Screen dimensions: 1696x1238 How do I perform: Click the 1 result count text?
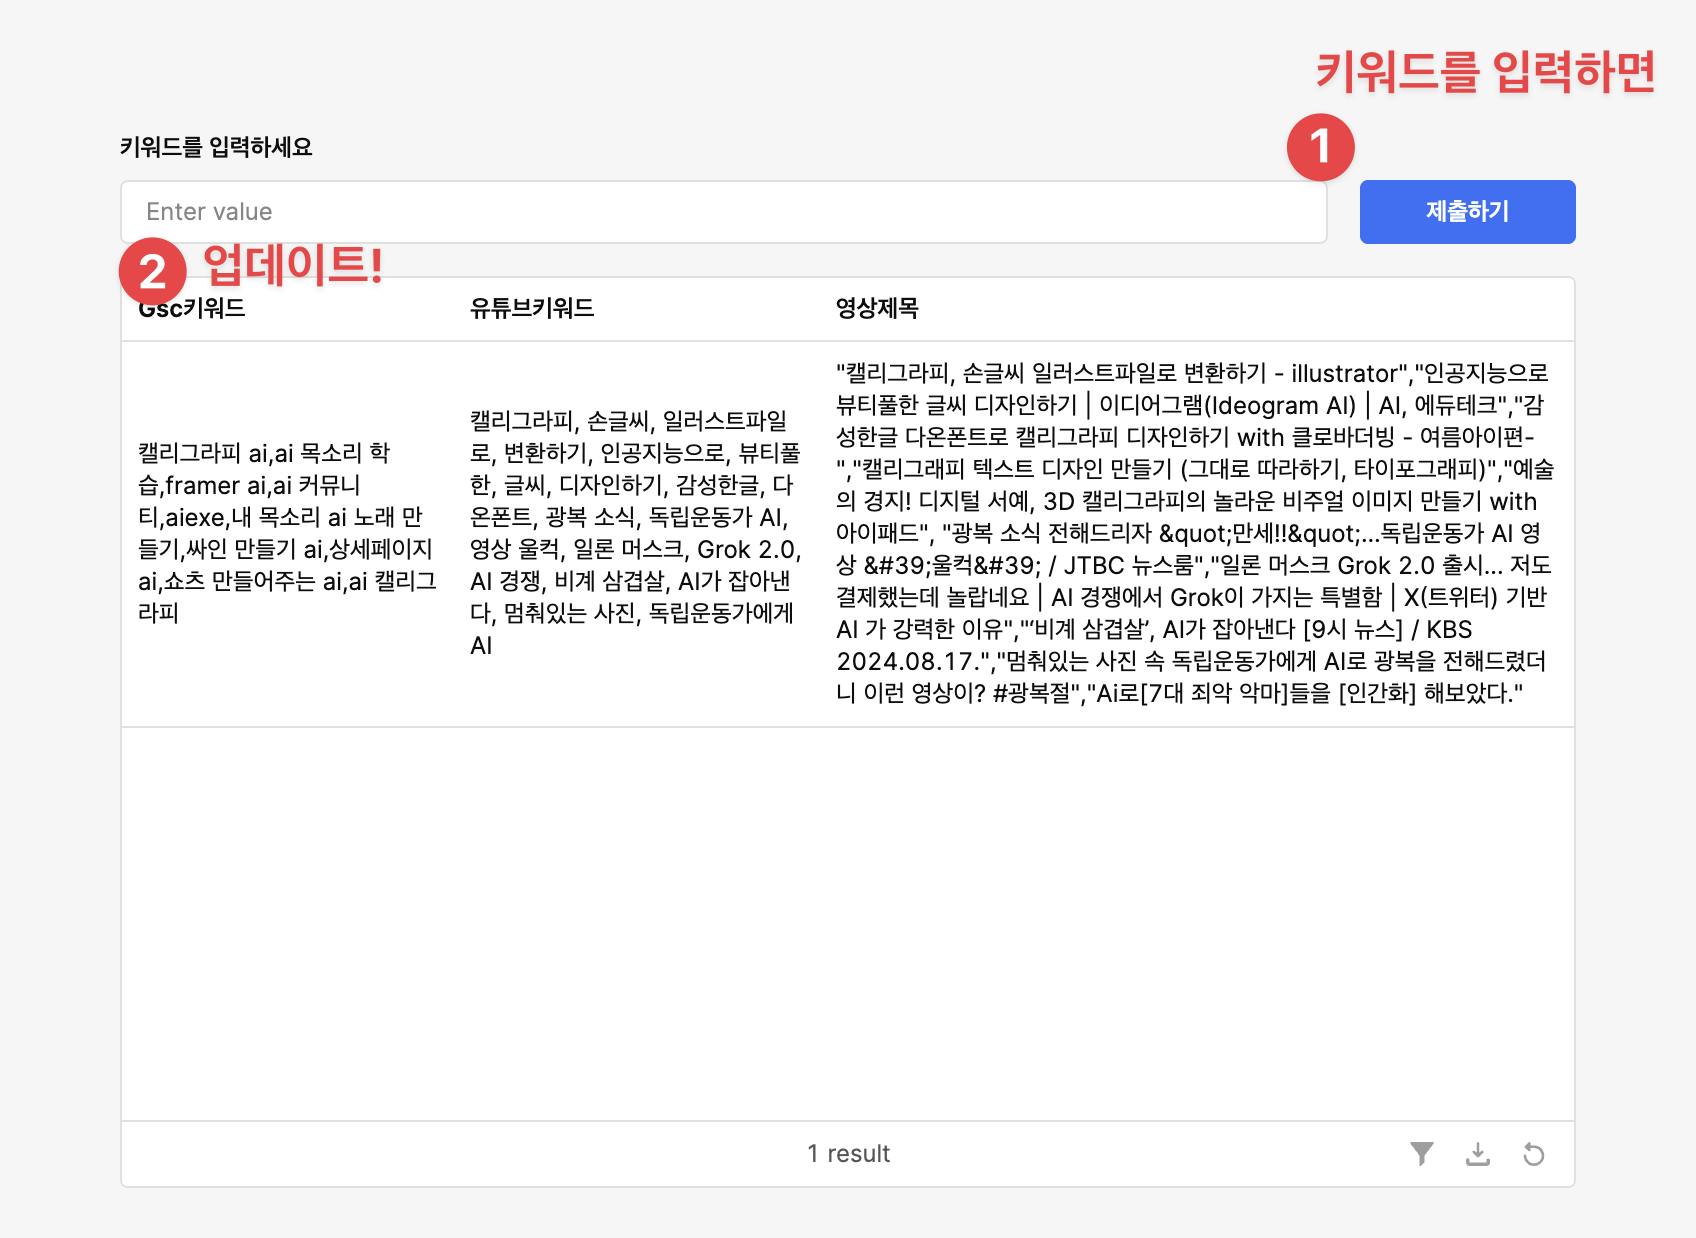pos(848,1154)
